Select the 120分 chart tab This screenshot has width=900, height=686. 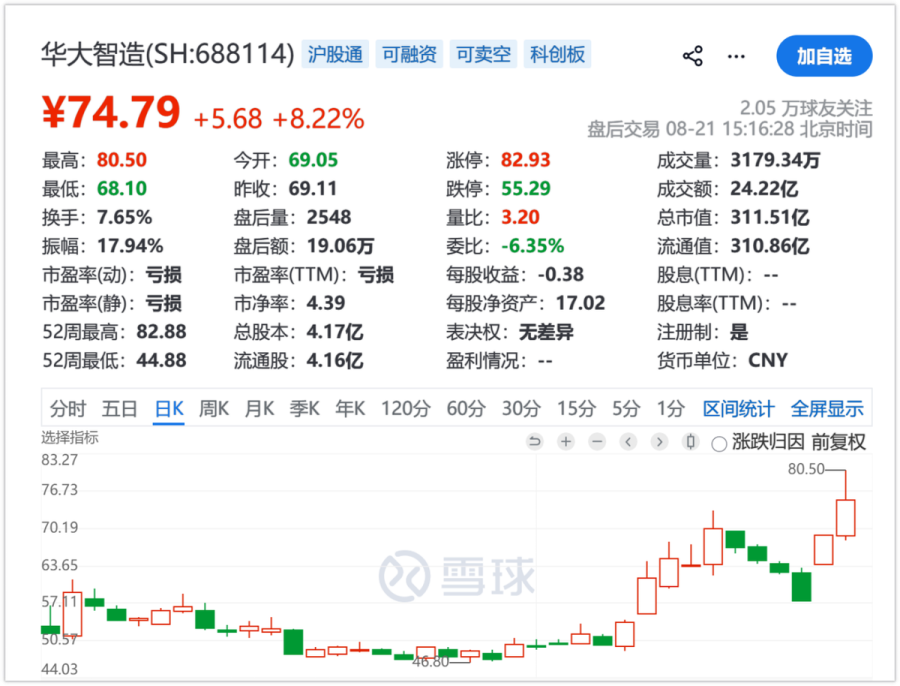point(406,409)
